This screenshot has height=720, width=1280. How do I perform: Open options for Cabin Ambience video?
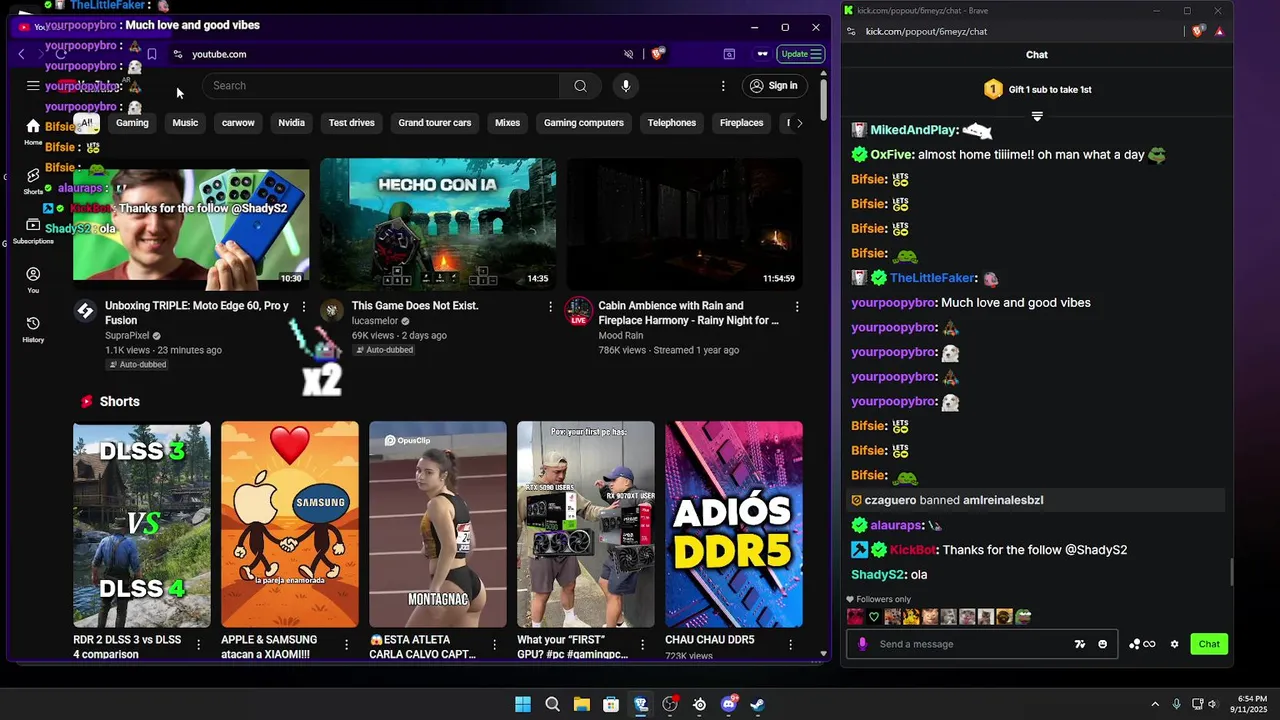[x=797, y=307]
